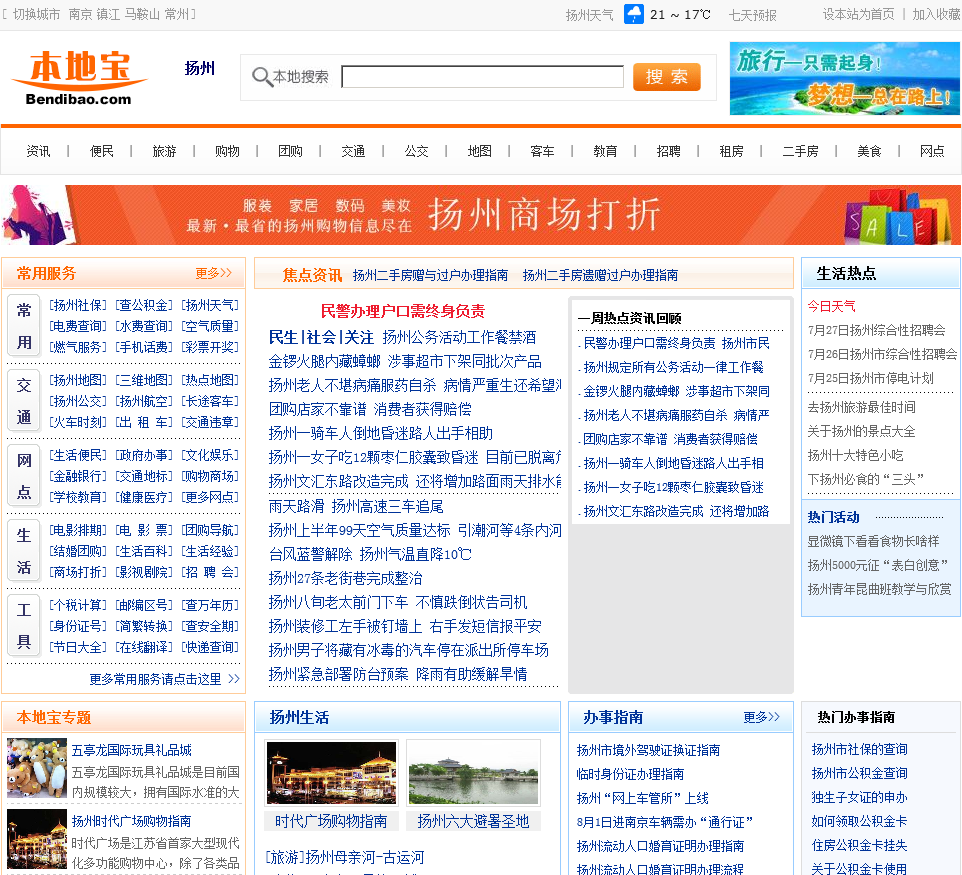Open the 个税计算 tool link
This screenshot has height=875, width=962.
pyautogui.click(x=78, y=605)
